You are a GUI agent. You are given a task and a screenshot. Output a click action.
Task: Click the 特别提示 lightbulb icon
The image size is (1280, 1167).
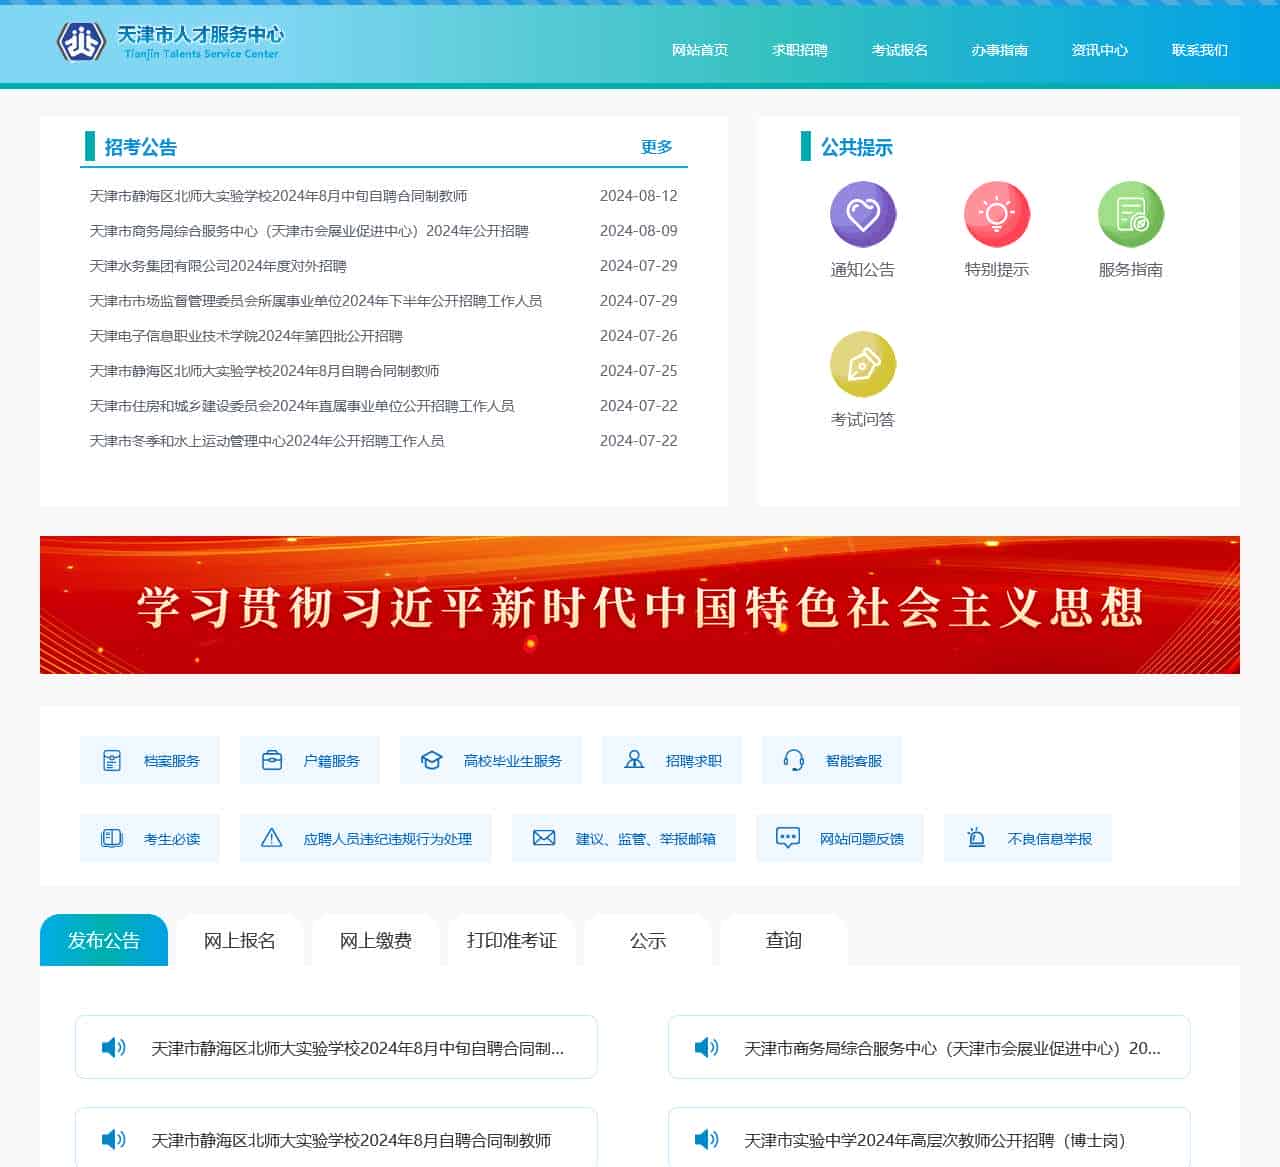997,213
